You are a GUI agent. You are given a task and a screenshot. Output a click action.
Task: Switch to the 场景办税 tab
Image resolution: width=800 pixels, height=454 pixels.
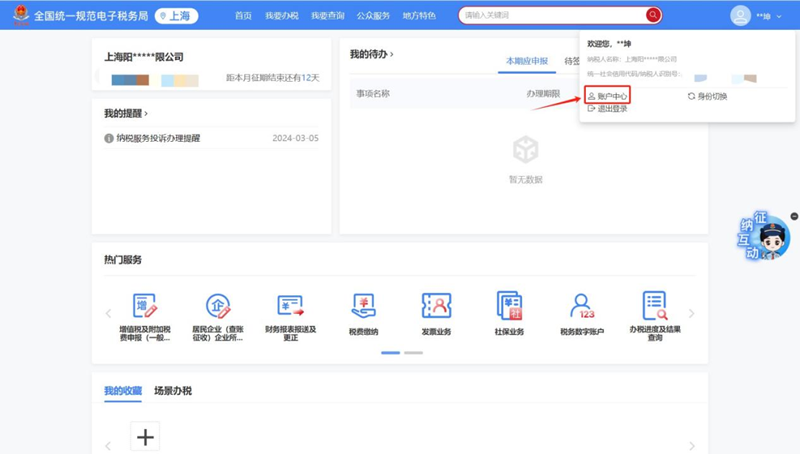tap(173, 391)
